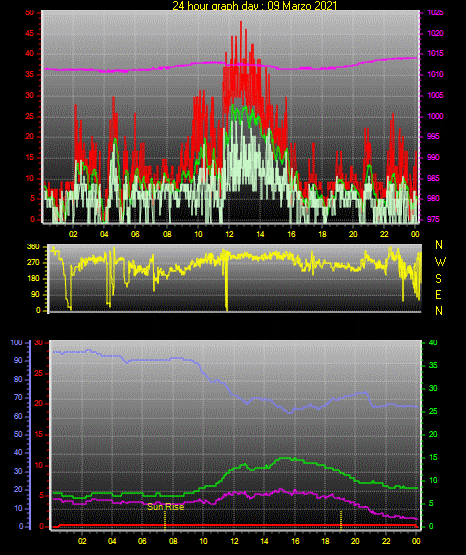
Task: Click the 1015 pressure axis value
Action: click(x=436, y=53)
